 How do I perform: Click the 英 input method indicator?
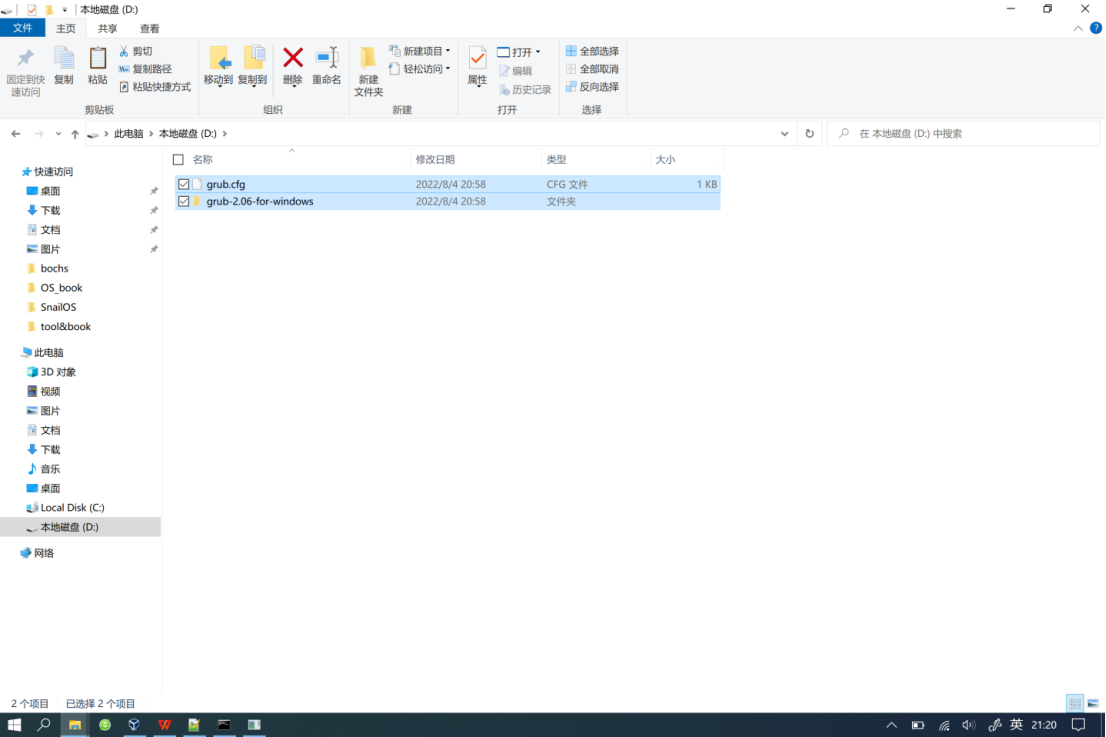[x=1016, y=724]
